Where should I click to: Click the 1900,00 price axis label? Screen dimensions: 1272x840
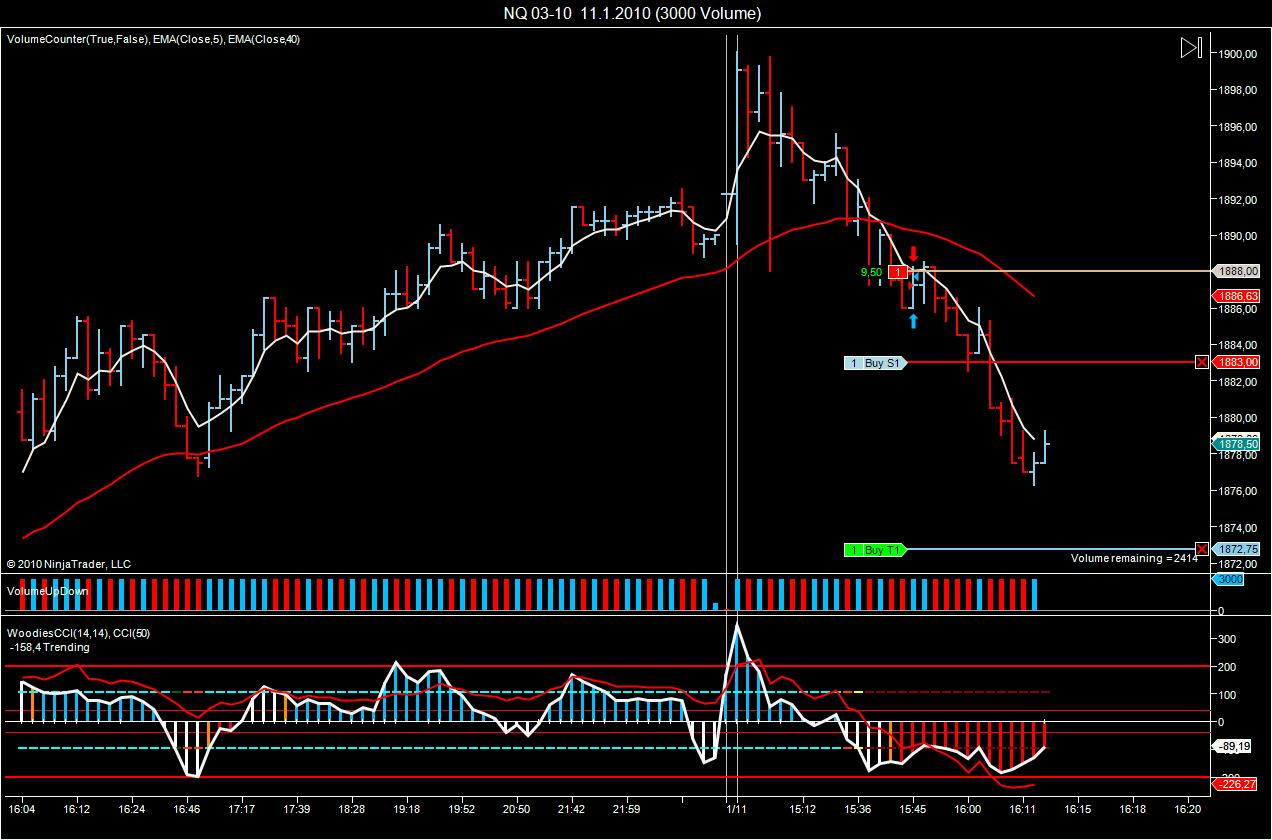pos(1237,54)
